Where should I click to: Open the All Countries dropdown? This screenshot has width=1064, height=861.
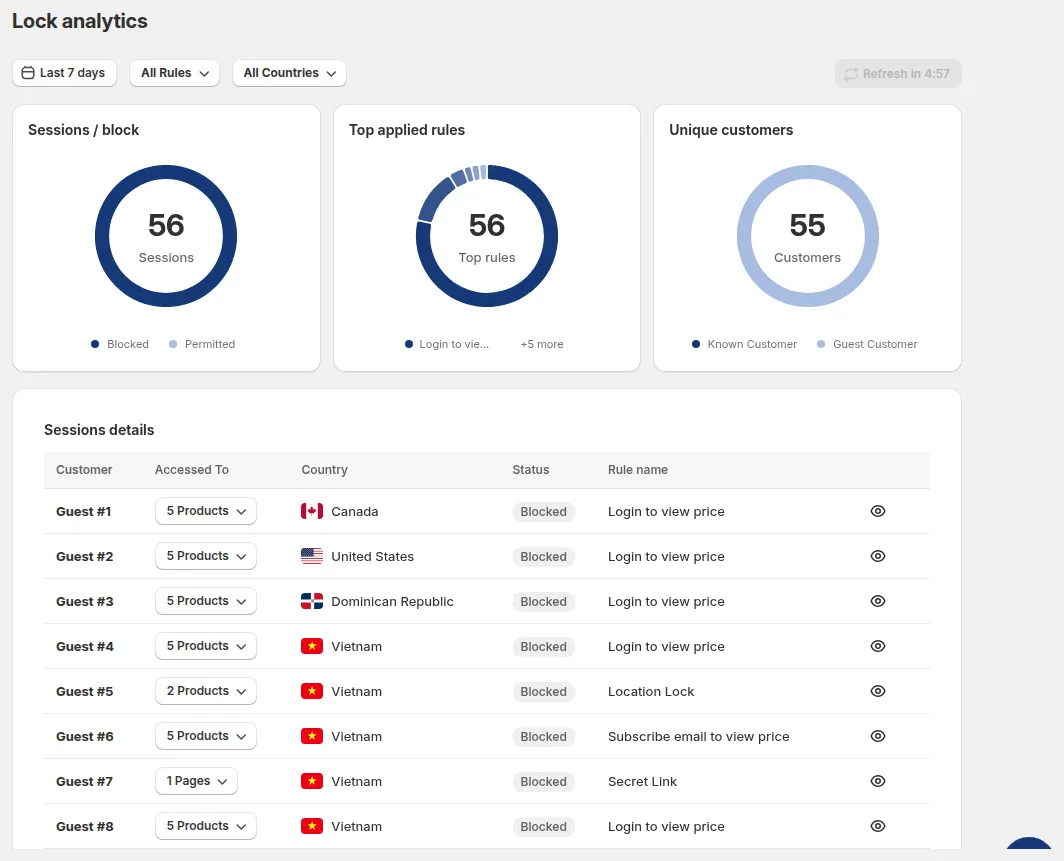click(x=289, y=73)
